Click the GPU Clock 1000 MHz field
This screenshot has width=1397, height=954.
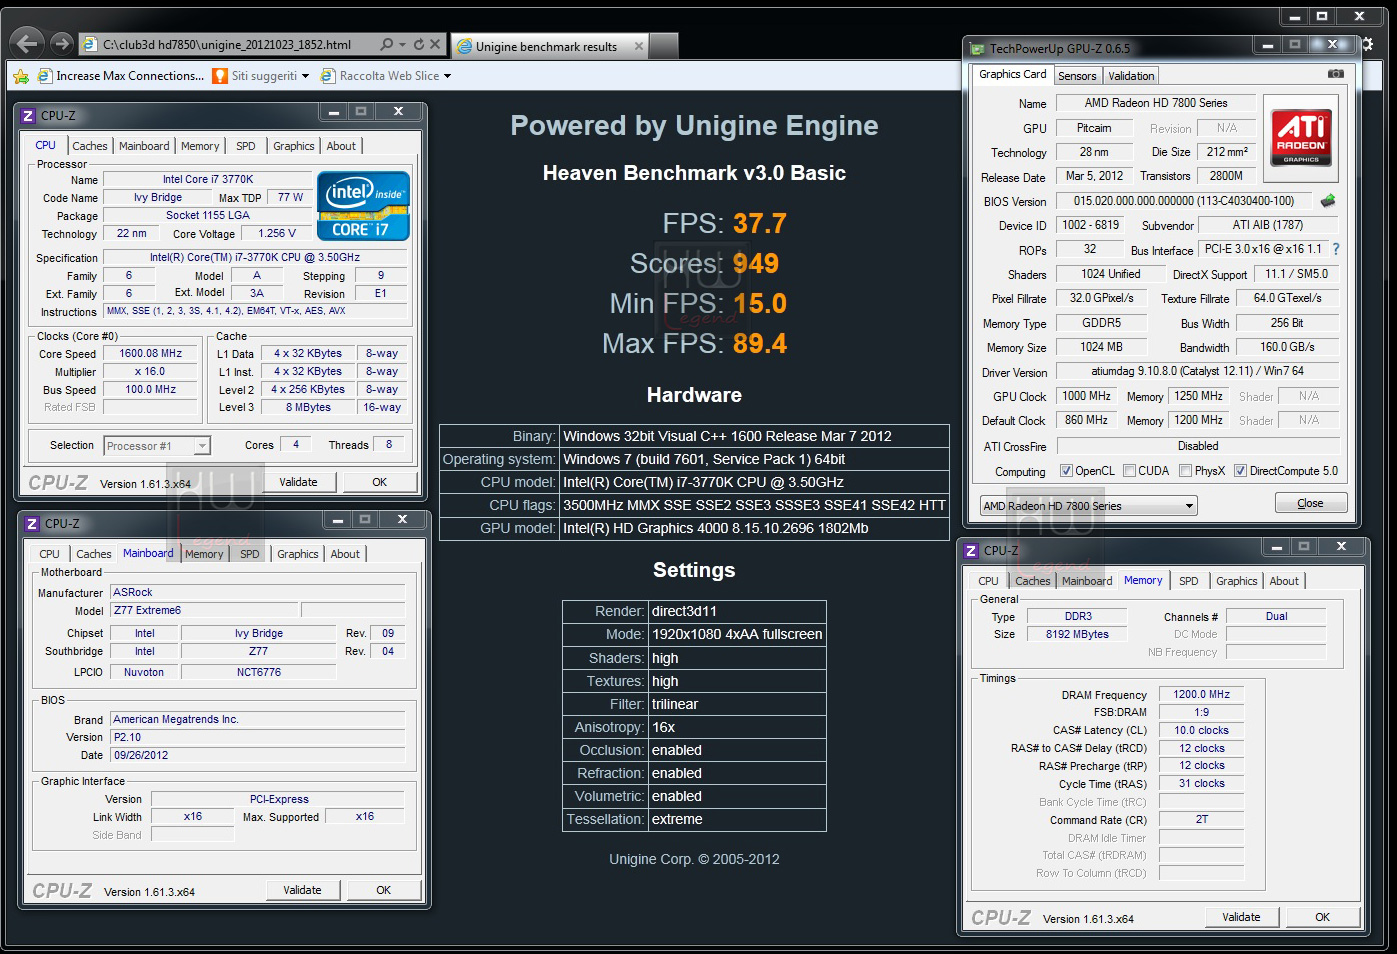(x=1087, y=396)
